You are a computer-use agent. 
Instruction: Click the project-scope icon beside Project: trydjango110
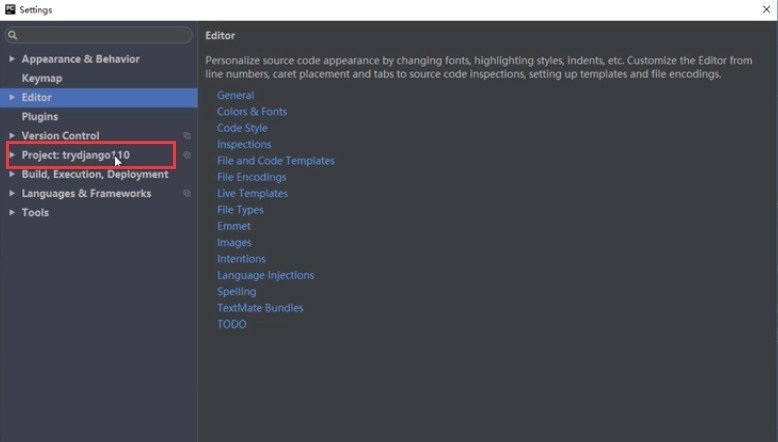(x=187, y=155)
